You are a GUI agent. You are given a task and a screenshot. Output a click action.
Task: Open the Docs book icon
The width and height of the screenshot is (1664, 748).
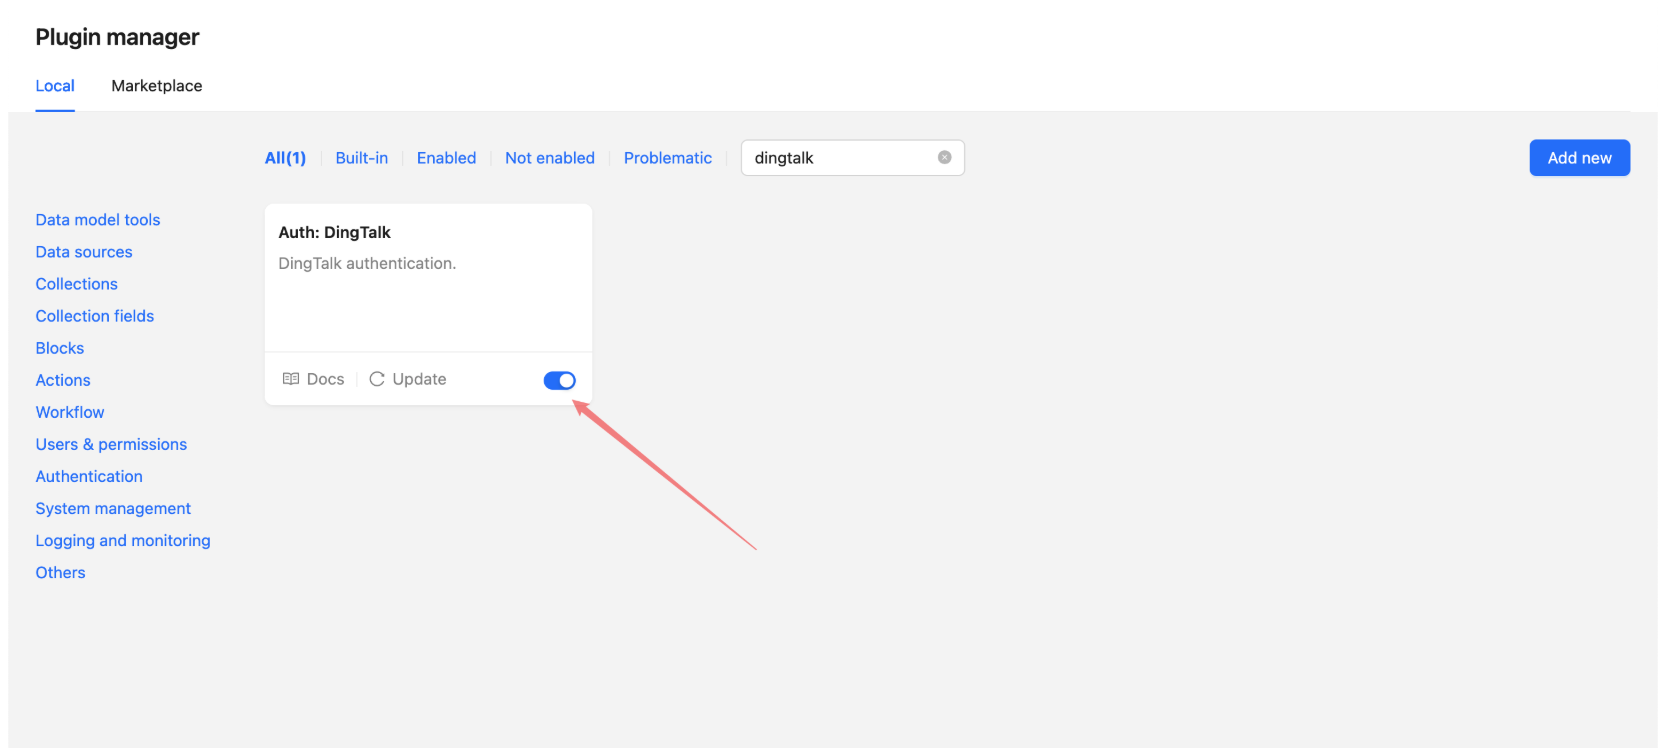291,379
